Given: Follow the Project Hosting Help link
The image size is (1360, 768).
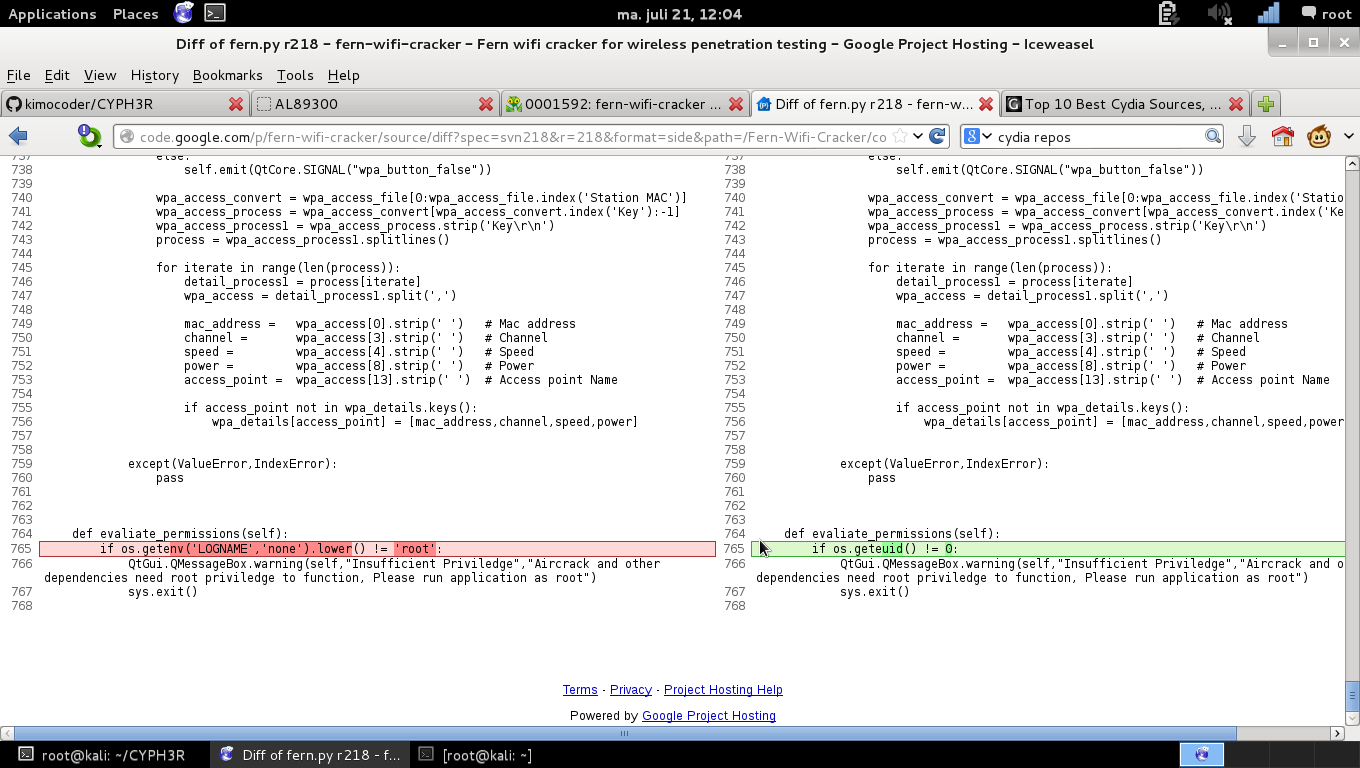Looking at the screenshot, I should pos(723,690).
